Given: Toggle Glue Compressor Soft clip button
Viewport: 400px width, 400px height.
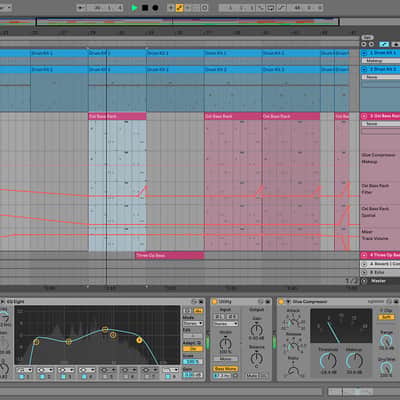Looking at the screenshot, I should click(386, 317).
